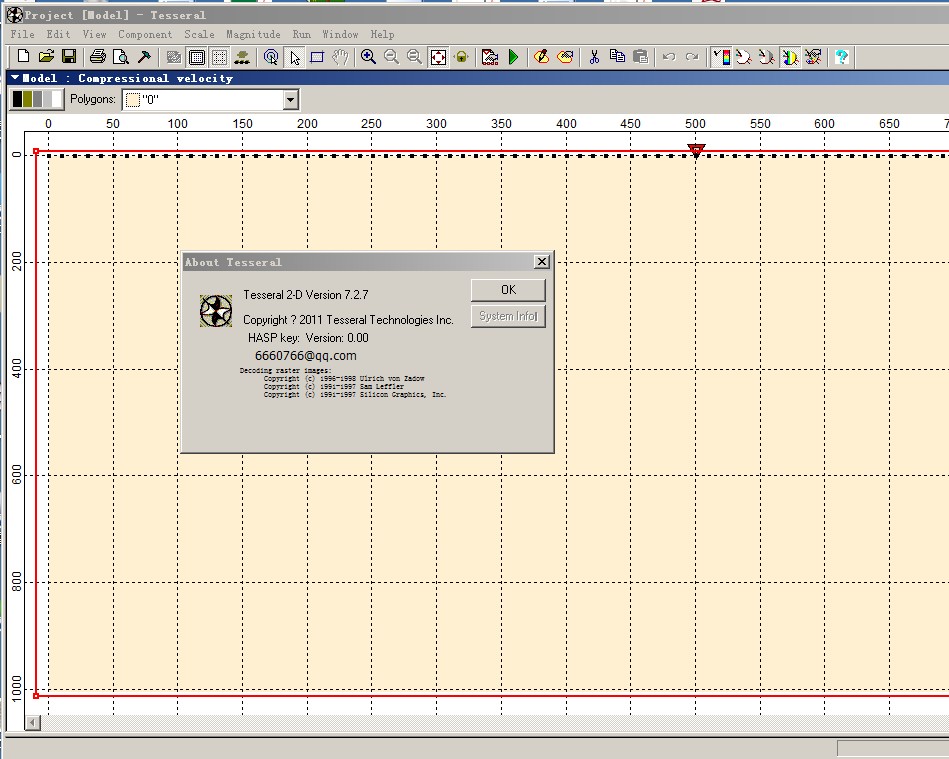949x759 pixels.
Task: Save the project with the floppy disk icon
Action: pyautogui.click(x=69, y=57)
